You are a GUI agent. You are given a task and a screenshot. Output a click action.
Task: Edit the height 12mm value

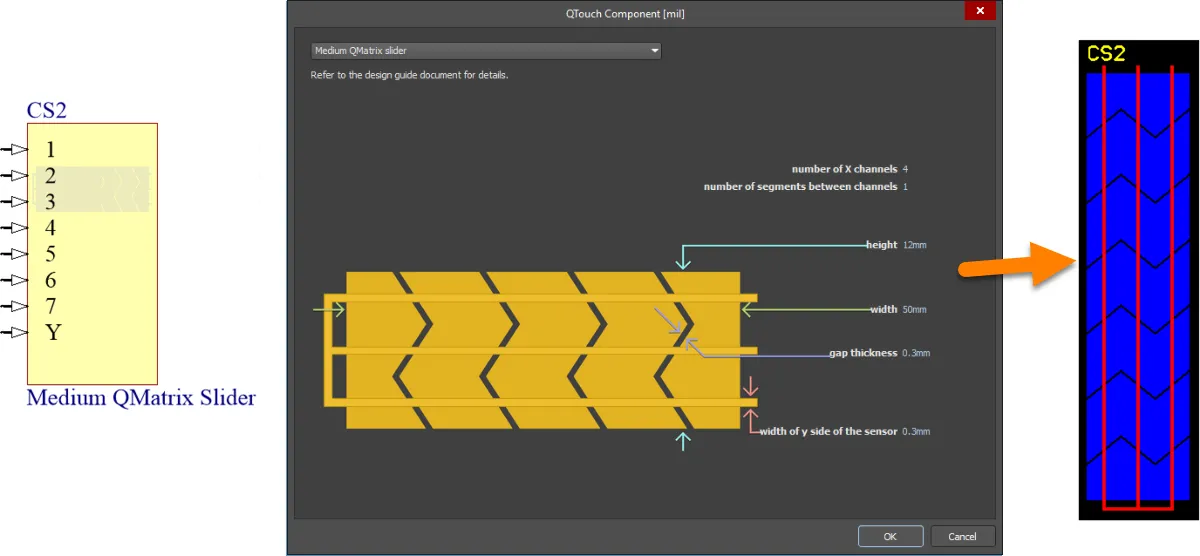(914, 244)
